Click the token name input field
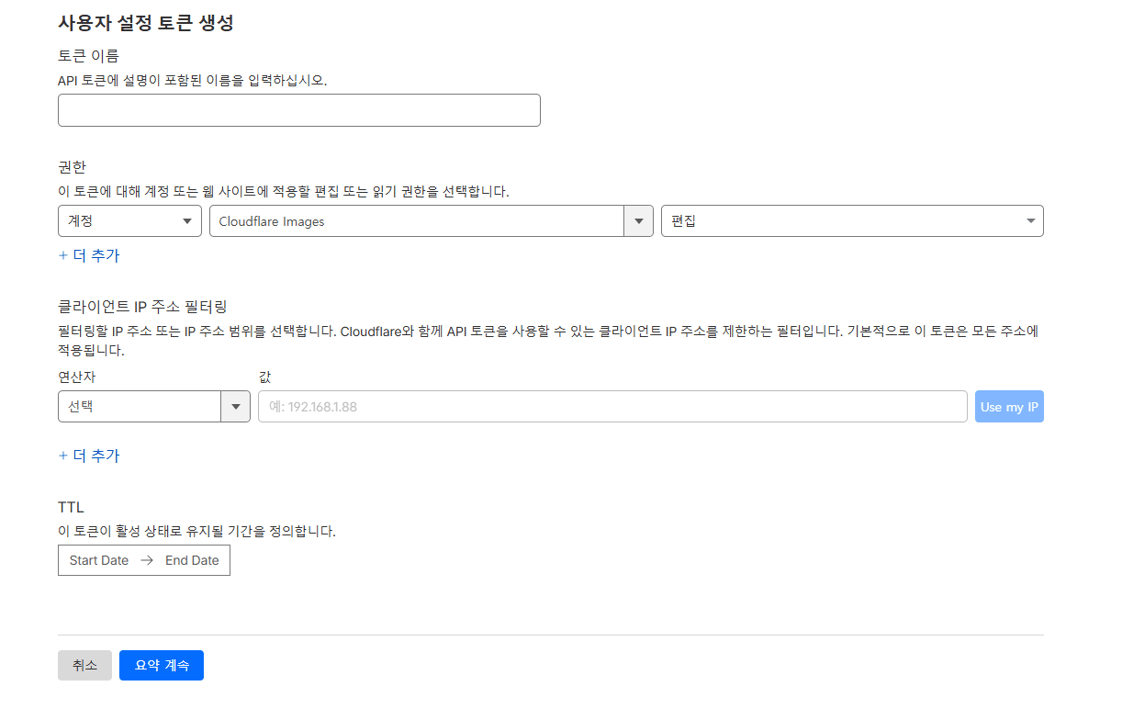The width and height of the screenshot is (1122, 720). pyautogui.click(x=298, y=110)
